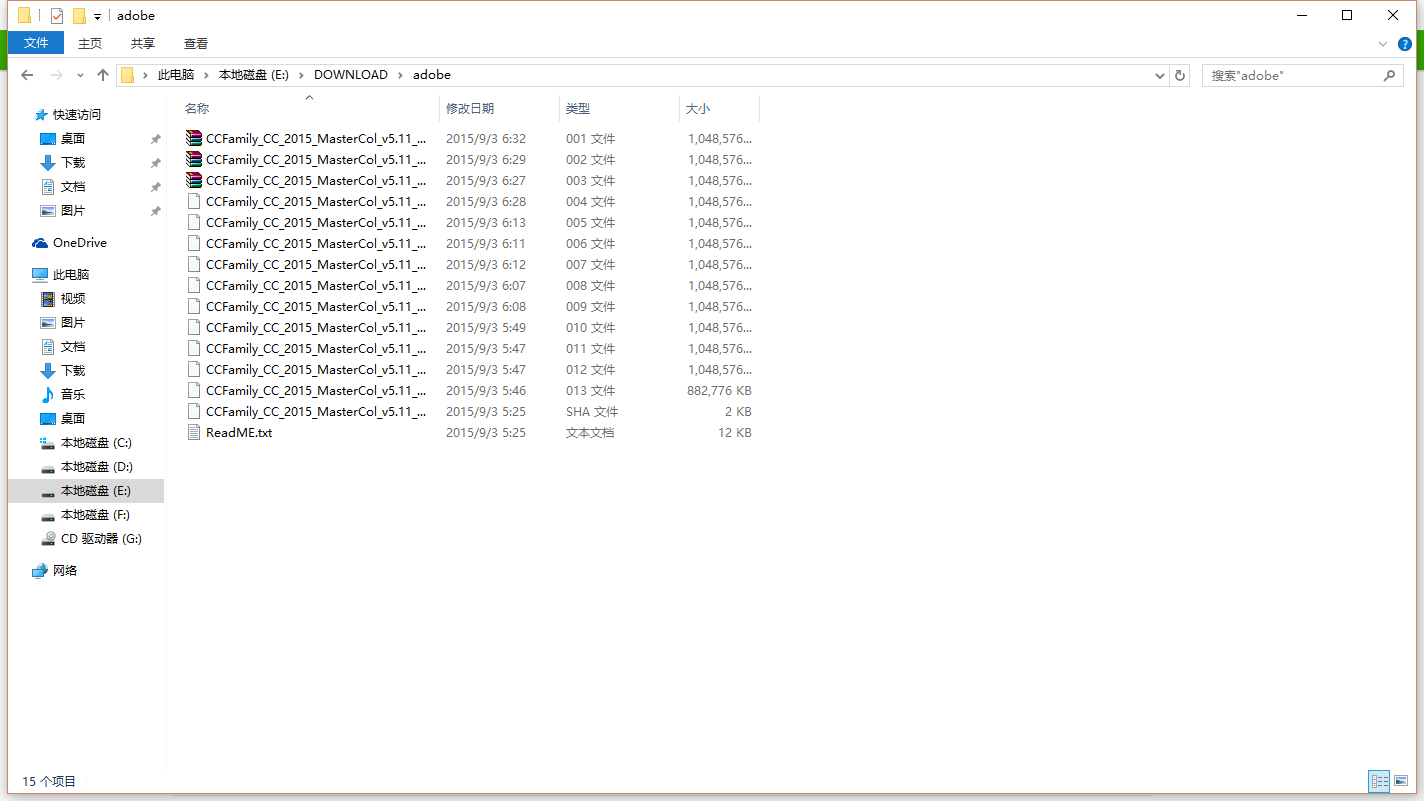Viewport: 1424px width, 801px height.
Task: Click 此电脑 in the address bar
Action: pyautogui.click(x=176, y=75)
